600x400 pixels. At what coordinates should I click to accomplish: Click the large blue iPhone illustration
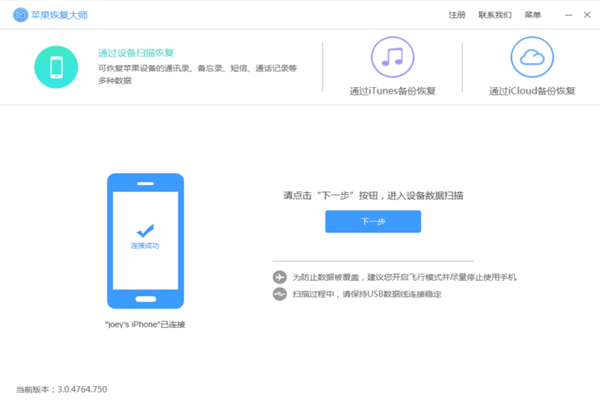coord(145,241)
